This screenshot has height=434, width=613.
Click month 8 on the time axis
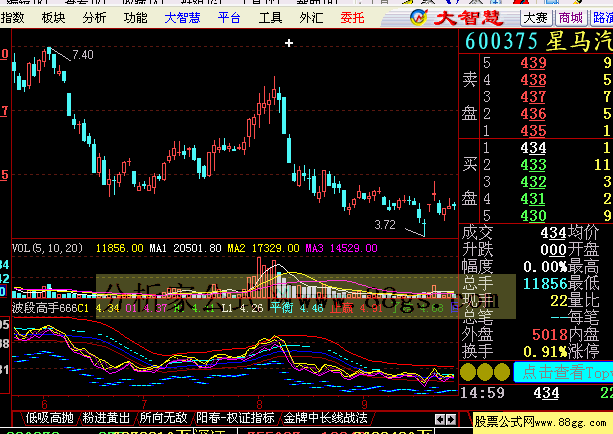click(x=259, y=404)
